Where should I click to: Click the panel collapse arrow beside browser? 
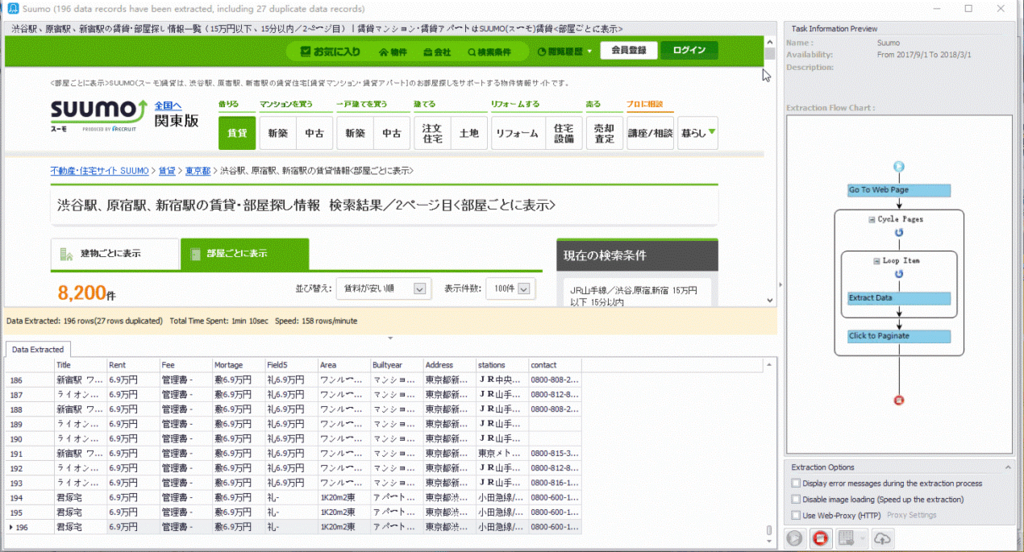[x=780, y=285]
